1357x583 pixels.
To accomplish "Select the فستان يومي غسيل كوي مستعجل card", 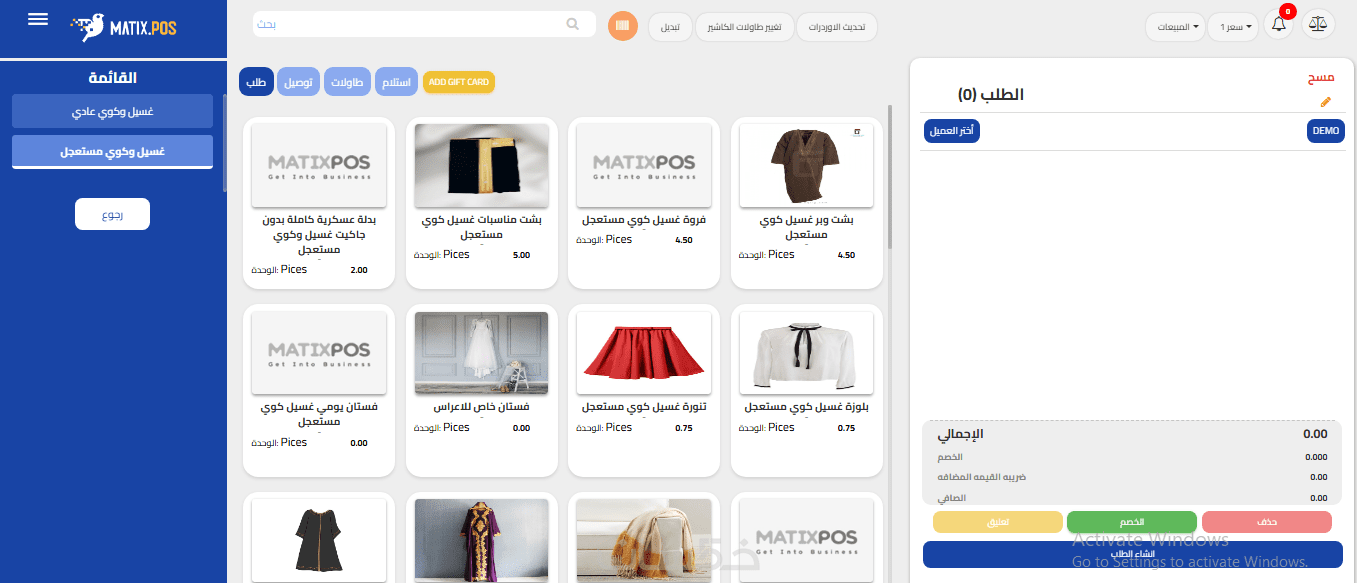I will 319,390.
